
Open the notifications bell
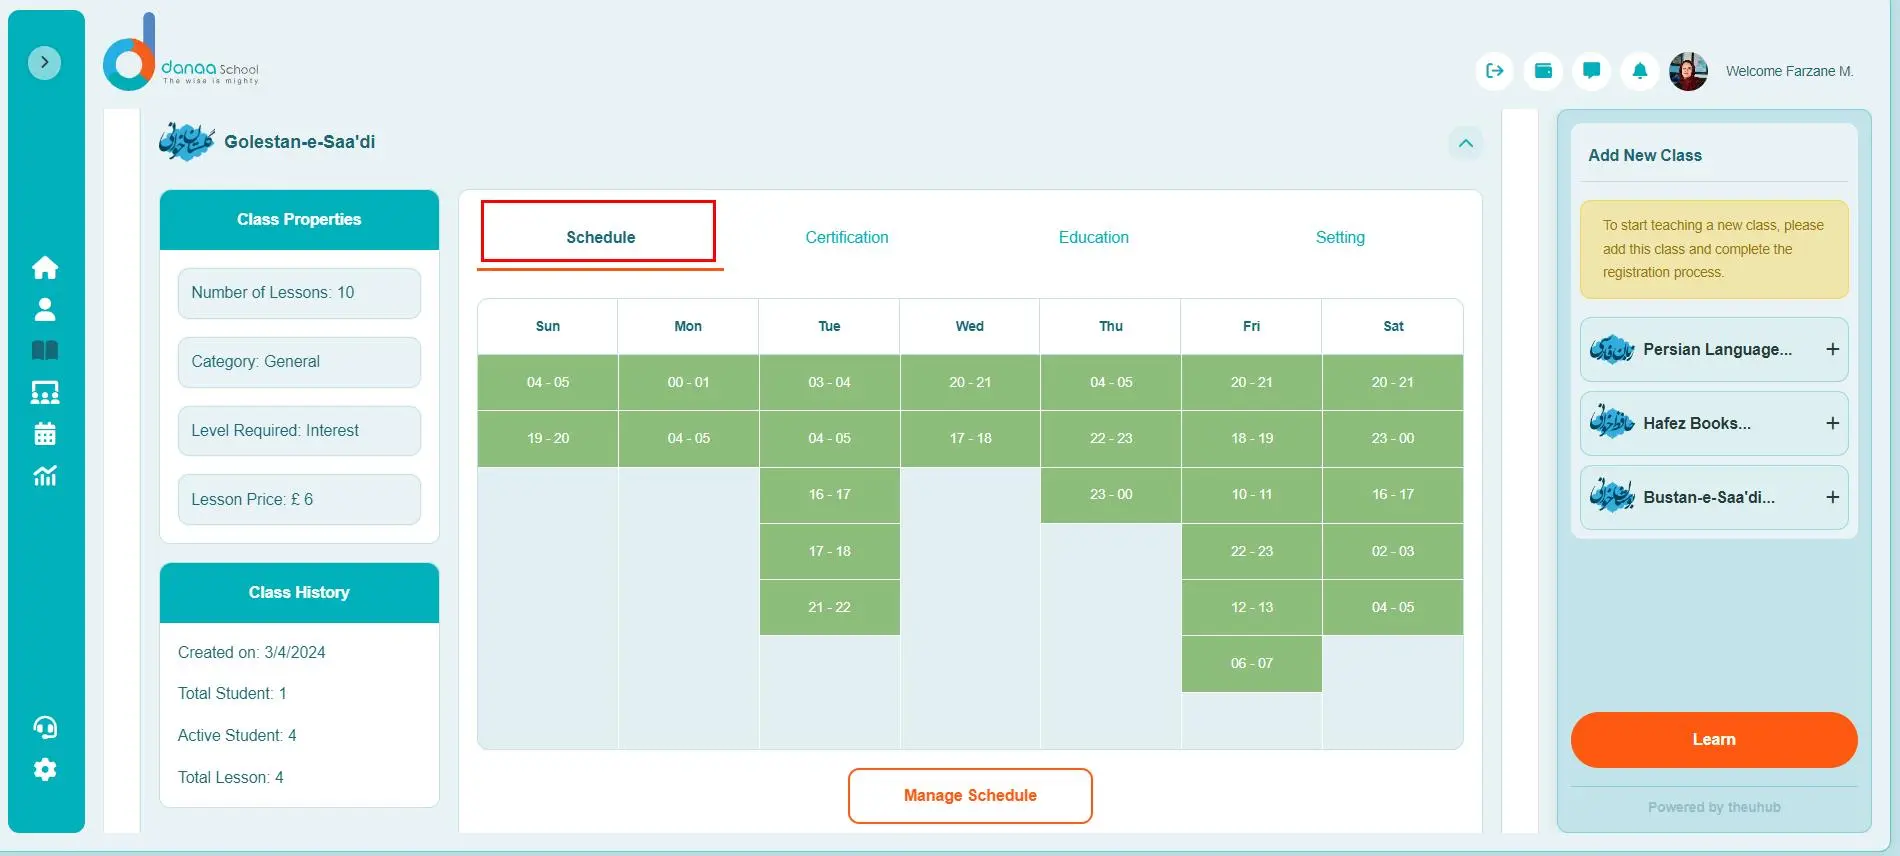pyautogui.click(x=1640, y=71)
